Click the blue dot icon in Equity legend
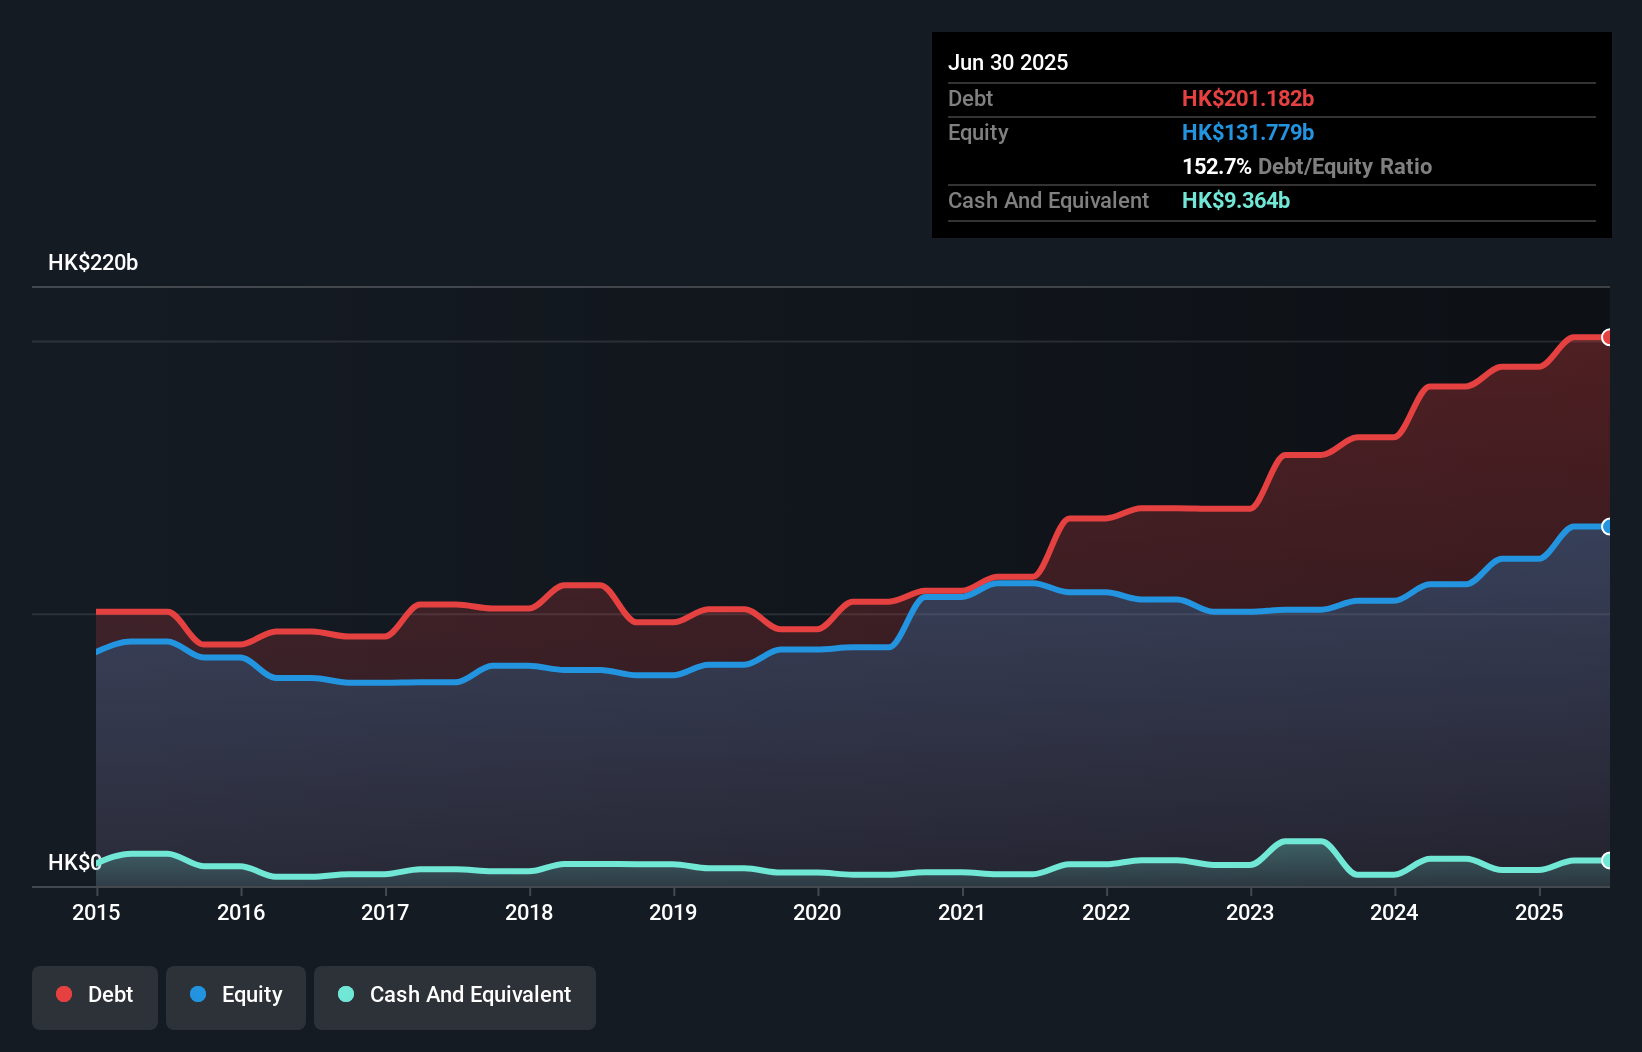Viewport: 1642px width, 1052px height. [x=198, y=994]
